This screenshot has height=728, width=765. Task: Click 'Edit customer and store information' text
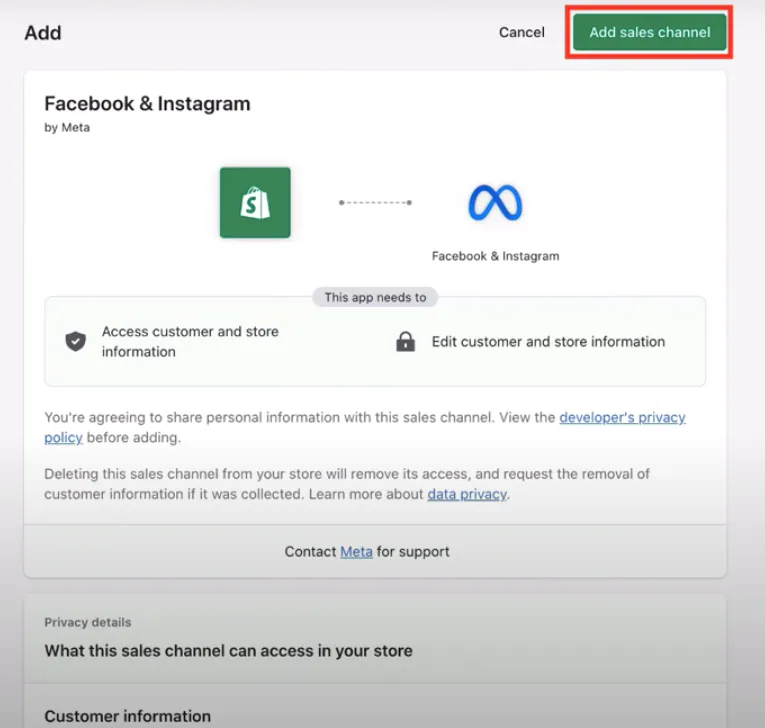tap(548, 342)
